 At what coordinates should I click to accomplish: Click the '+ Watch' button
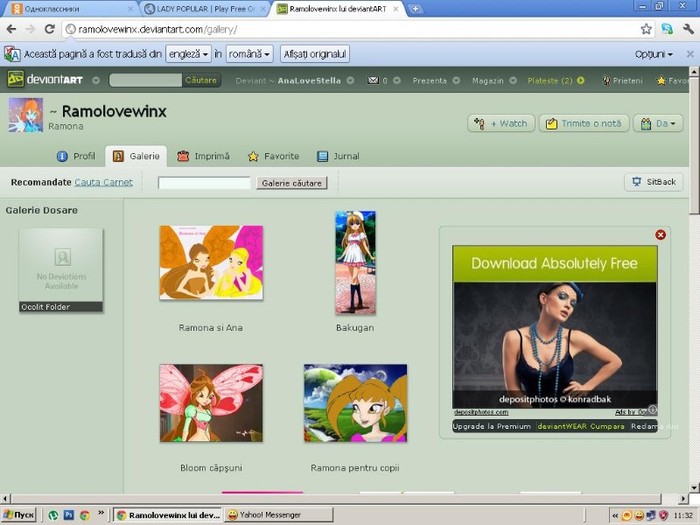coord(501,123)
